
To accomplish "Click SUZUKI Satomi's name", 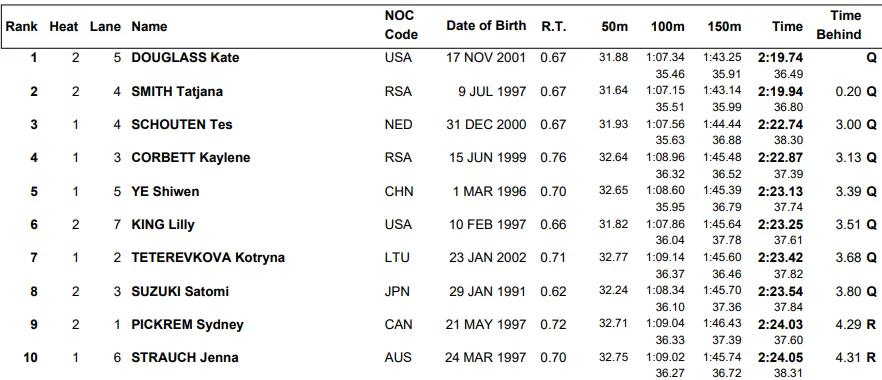I will tap(180, 291).
